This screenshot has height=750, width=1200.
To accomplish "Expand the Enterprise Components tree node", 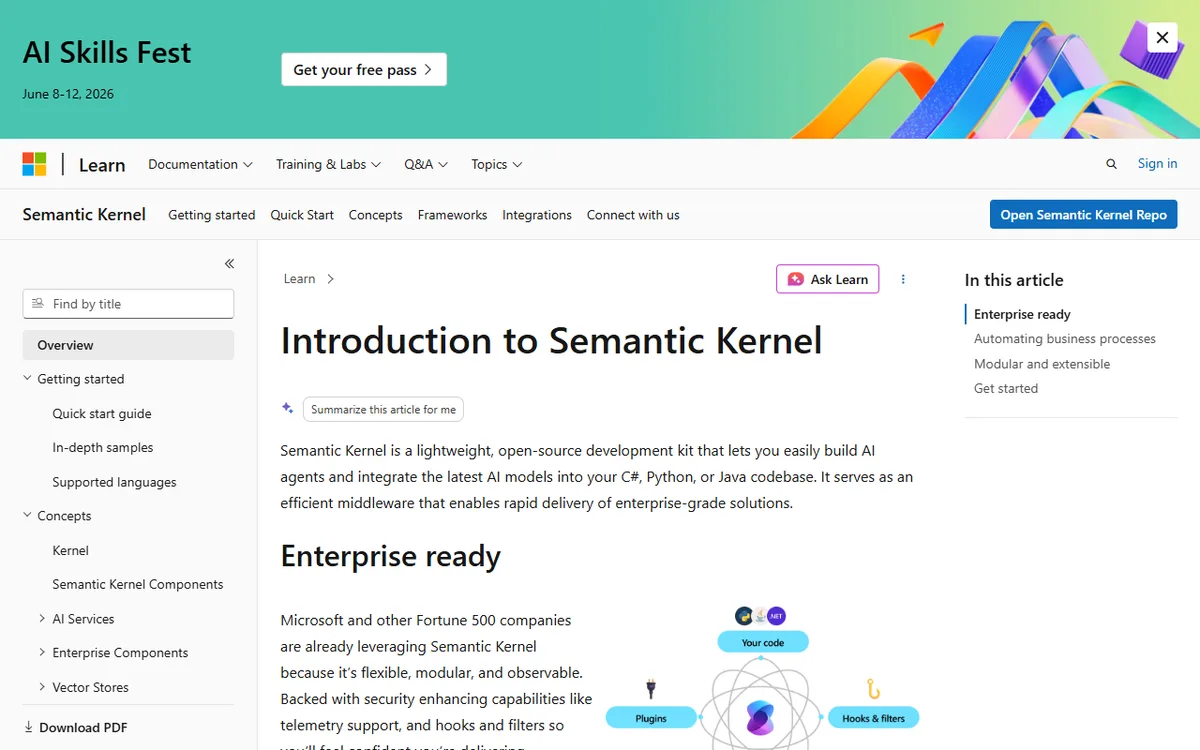I will [113, 653].
